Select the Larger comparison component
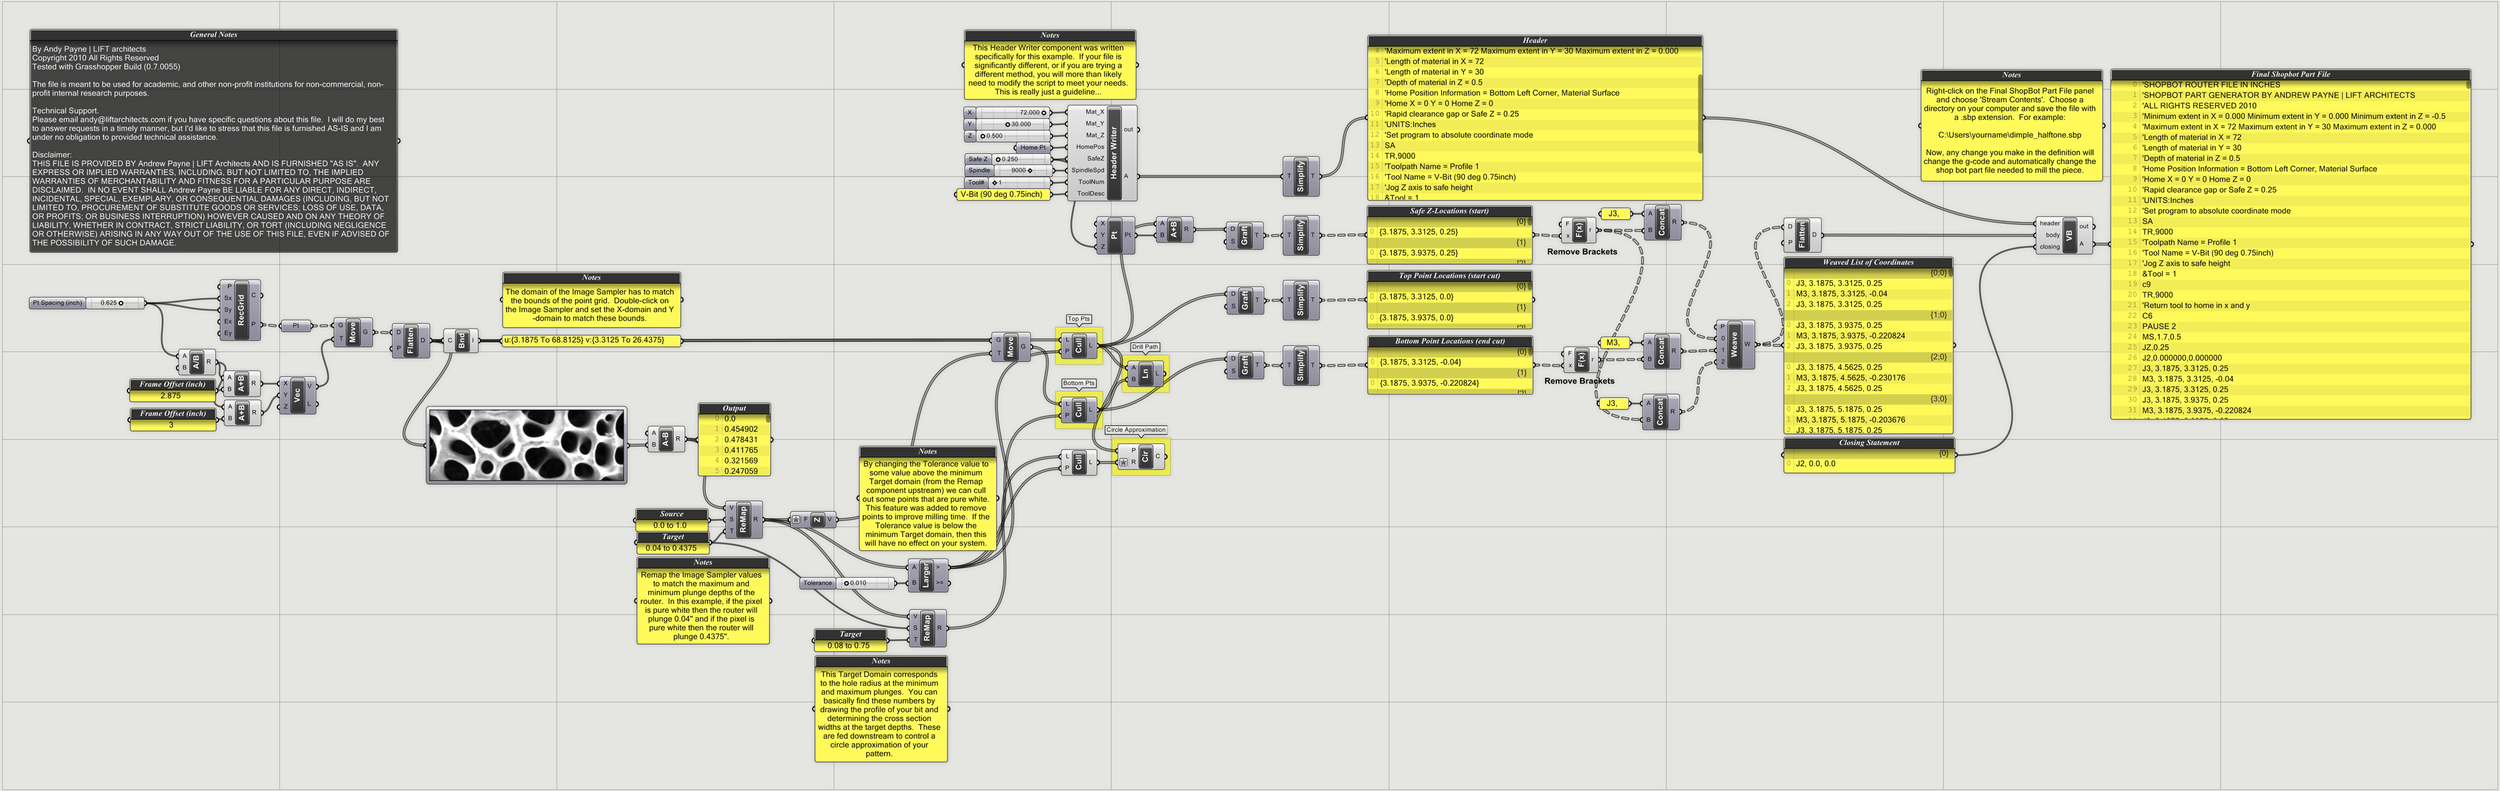The height and width of the screenshot is (791, 2500). coord(926,574)
